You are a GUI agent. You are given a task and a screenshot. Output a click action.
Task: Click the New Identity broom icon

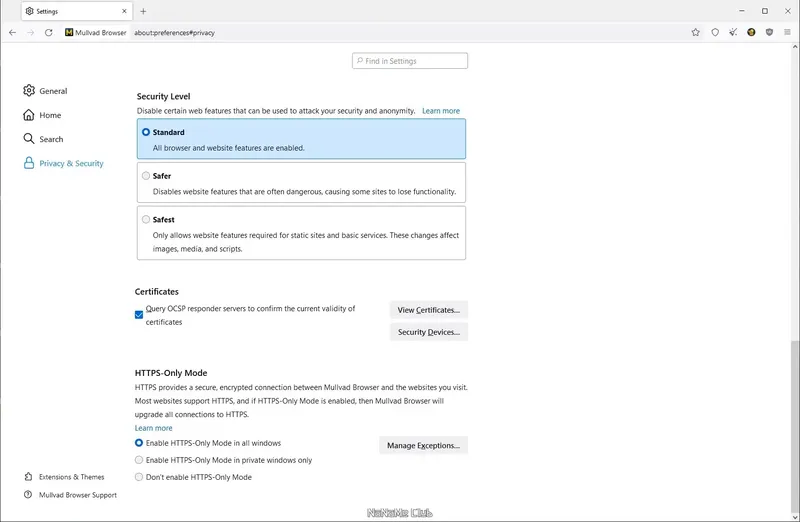pos(733,32)
